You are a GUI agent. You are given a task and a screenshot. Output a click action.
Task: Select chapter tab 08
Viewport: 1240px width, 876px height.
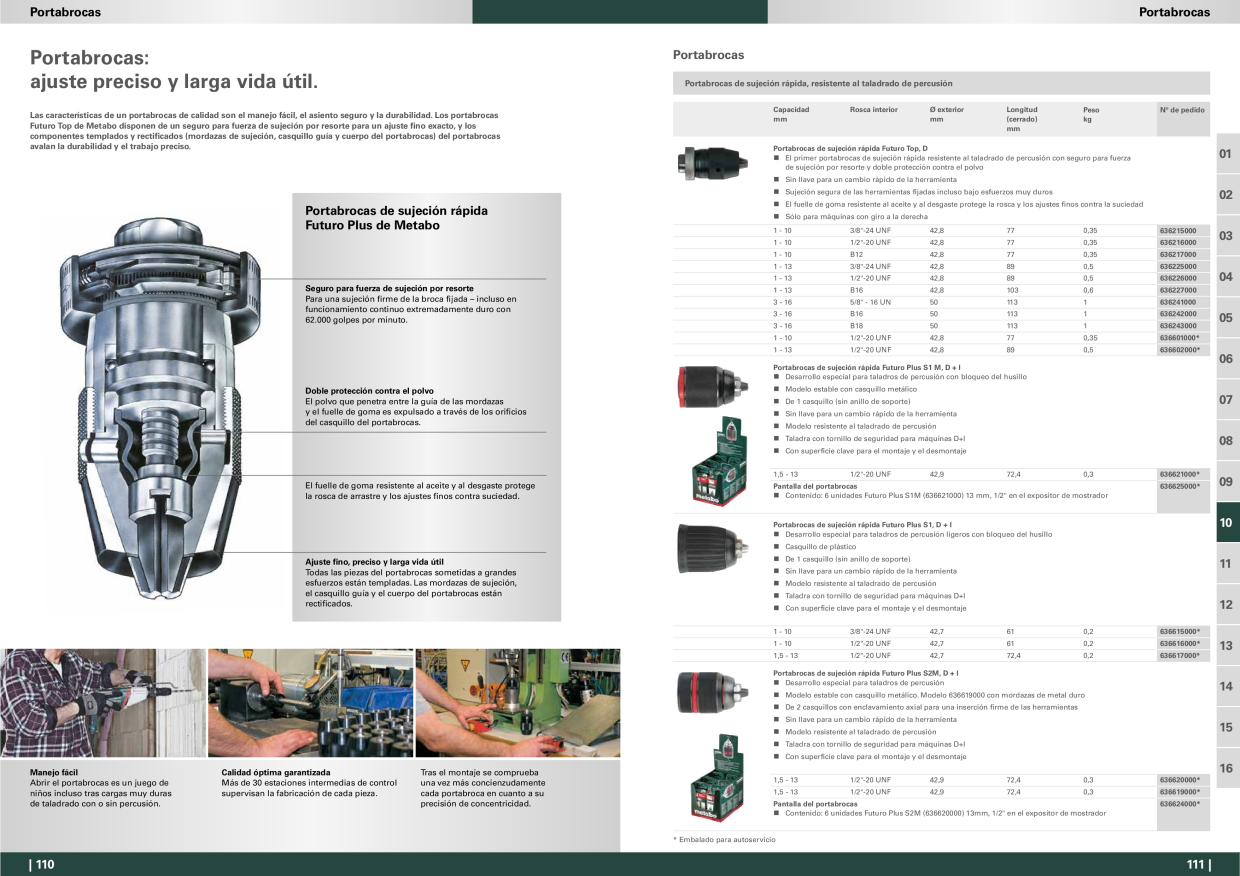pos(1227,441)
